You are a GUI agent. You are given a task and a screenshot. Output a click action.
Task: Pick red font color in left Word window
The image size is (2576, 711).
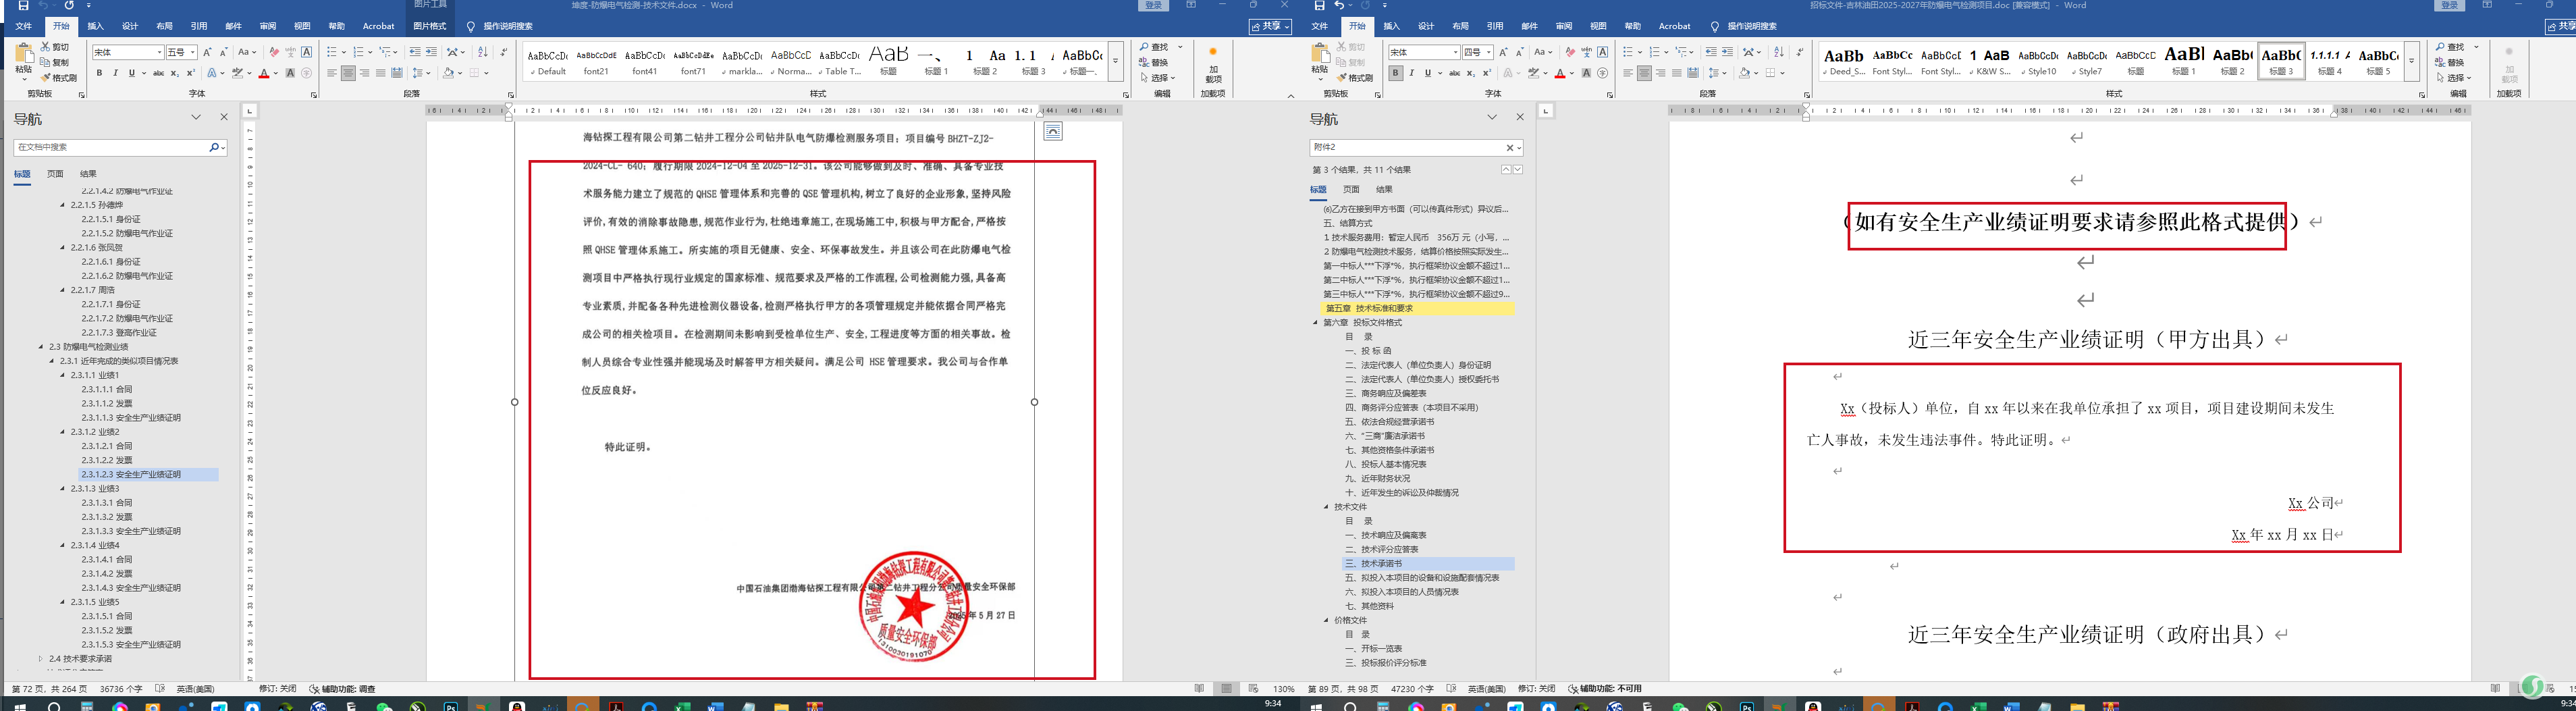(x=264, y=73)
